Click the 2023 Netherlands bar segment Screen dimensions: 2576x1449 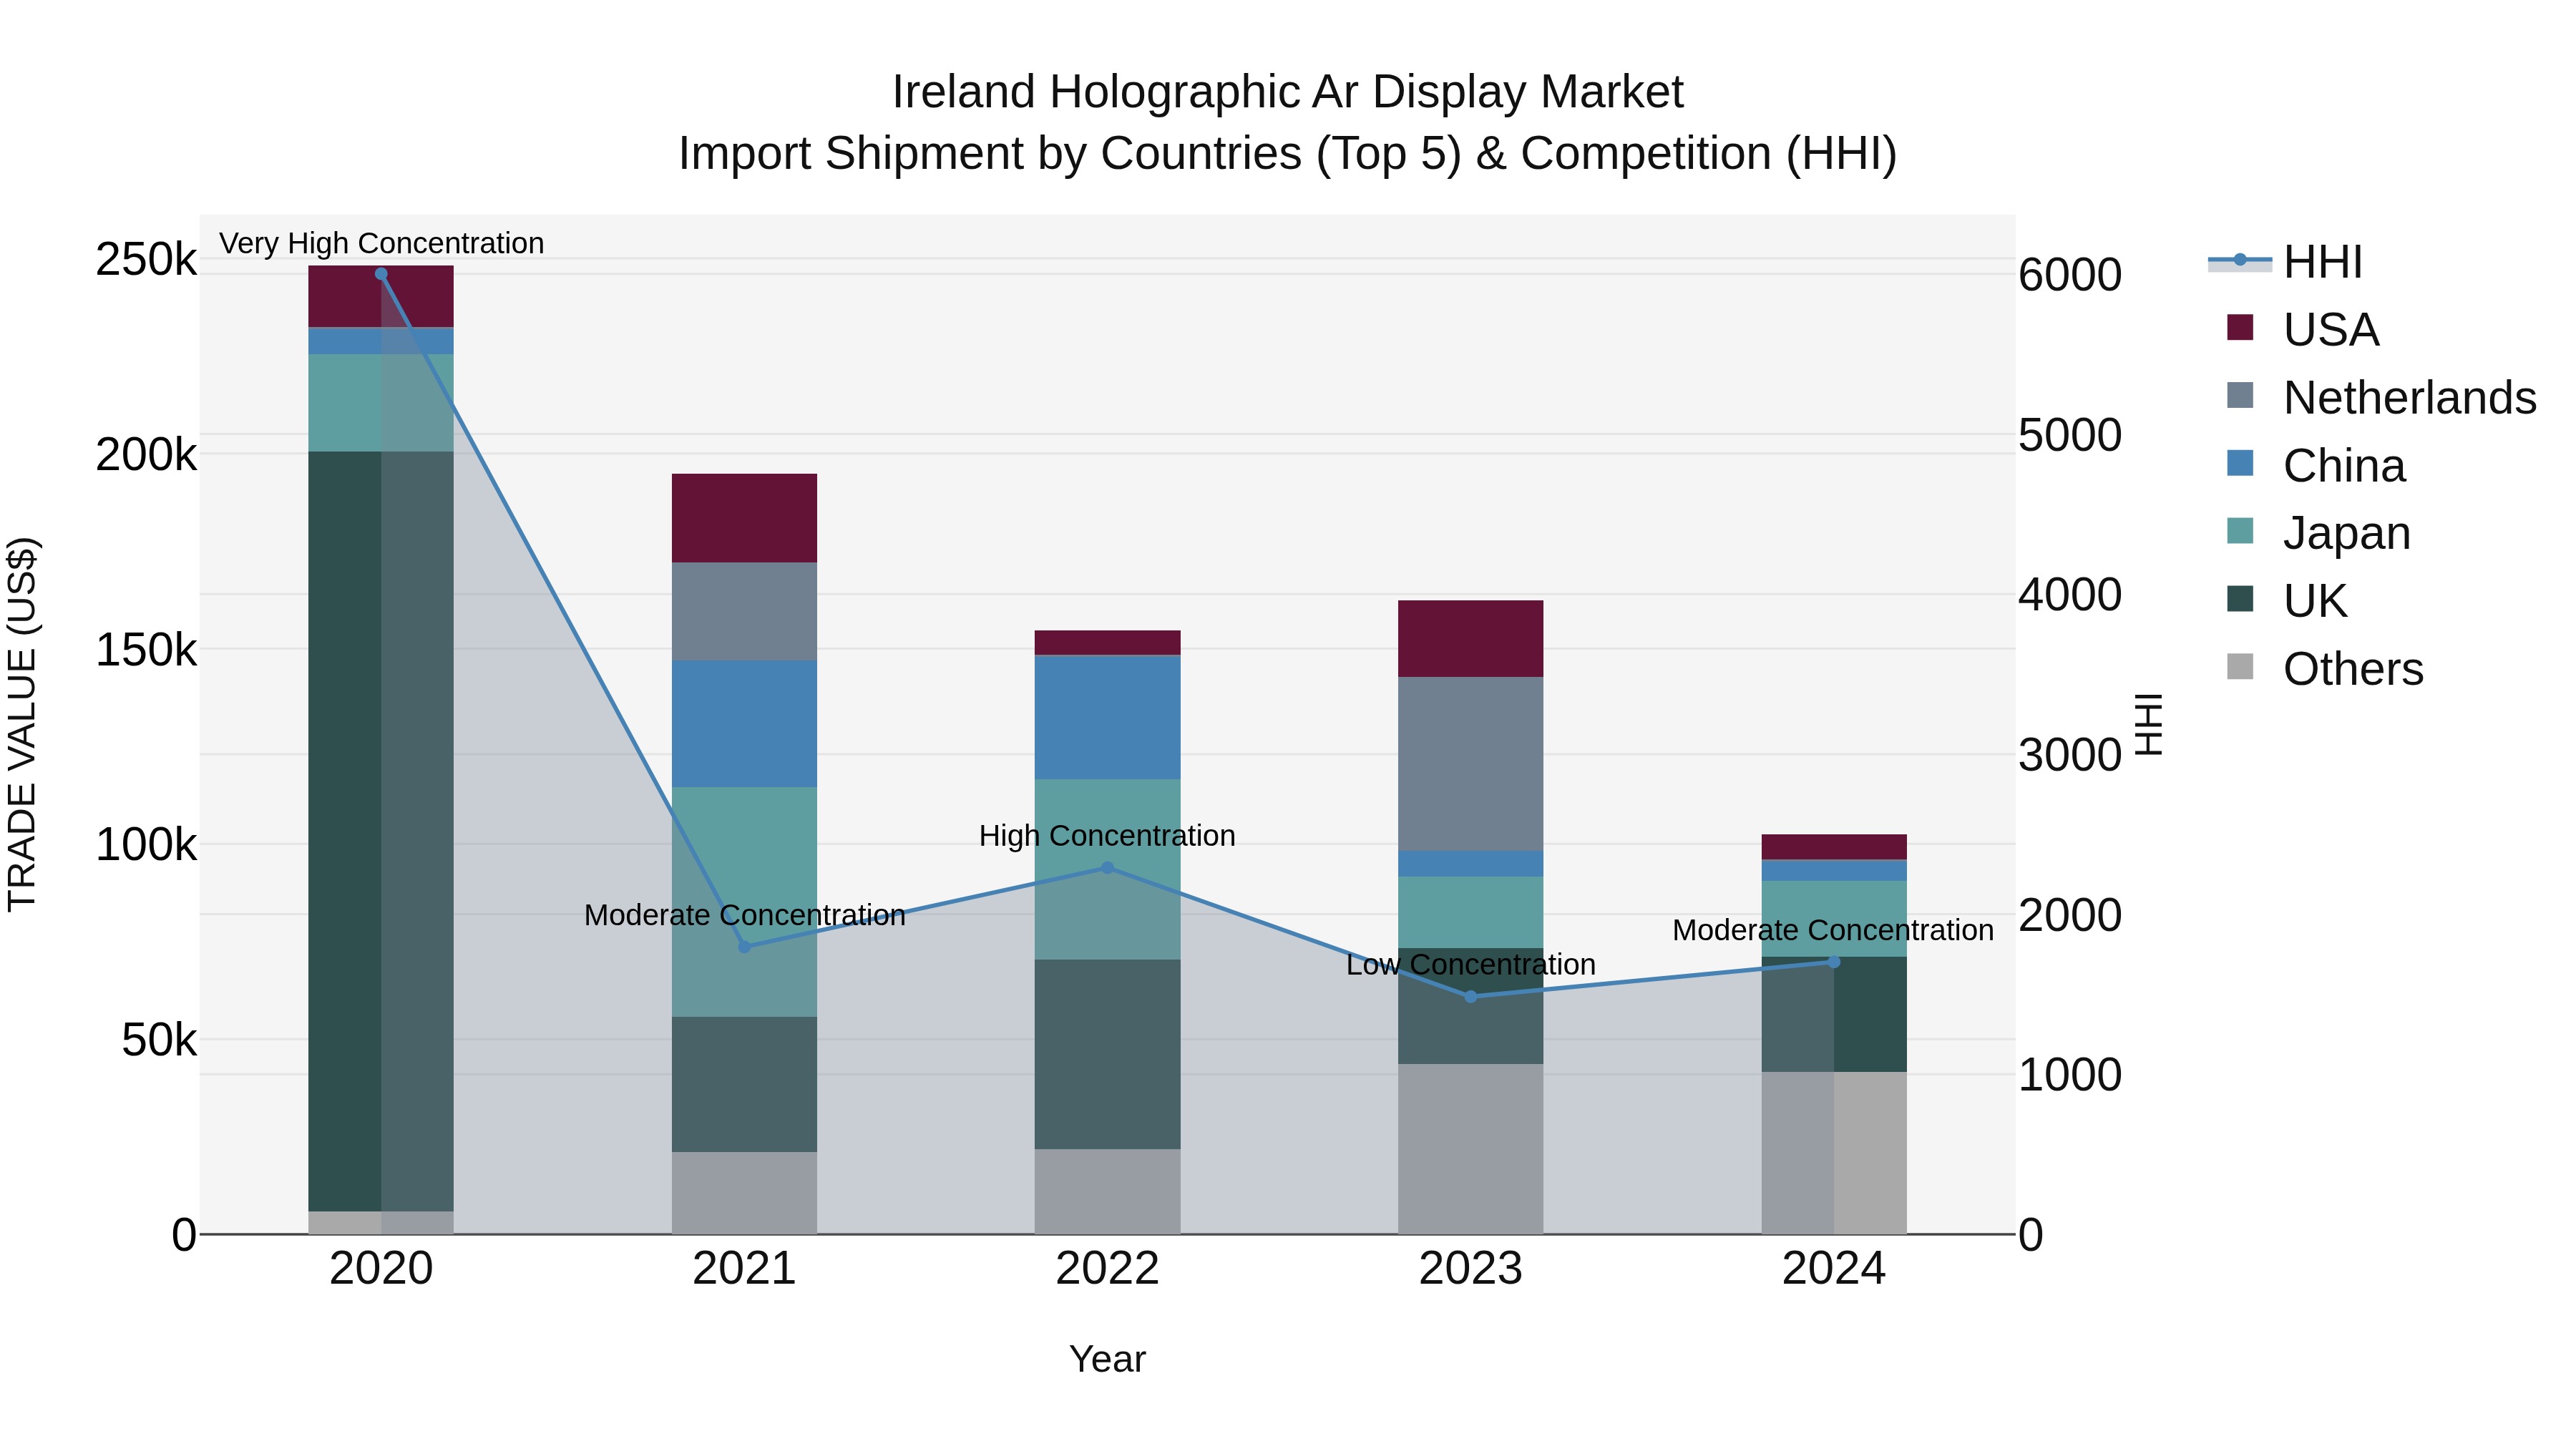click(1470, 764)
